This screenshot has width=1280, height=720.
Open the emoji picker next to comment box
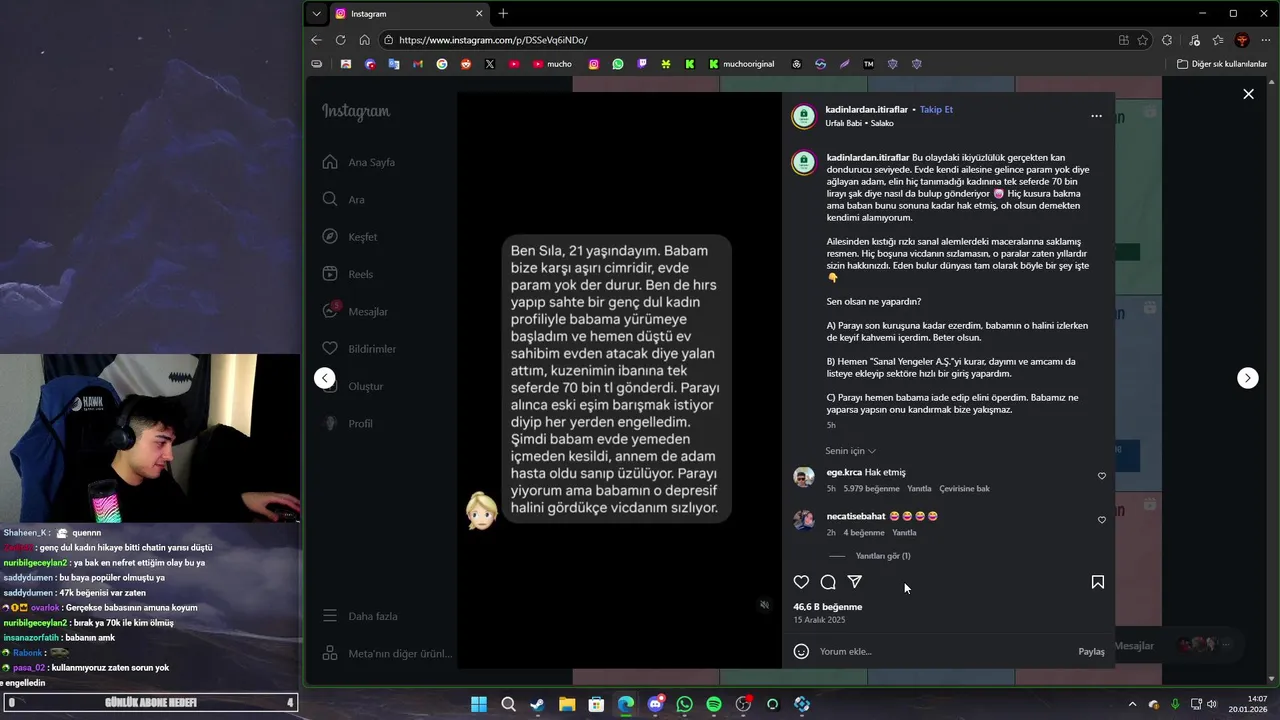801,651
